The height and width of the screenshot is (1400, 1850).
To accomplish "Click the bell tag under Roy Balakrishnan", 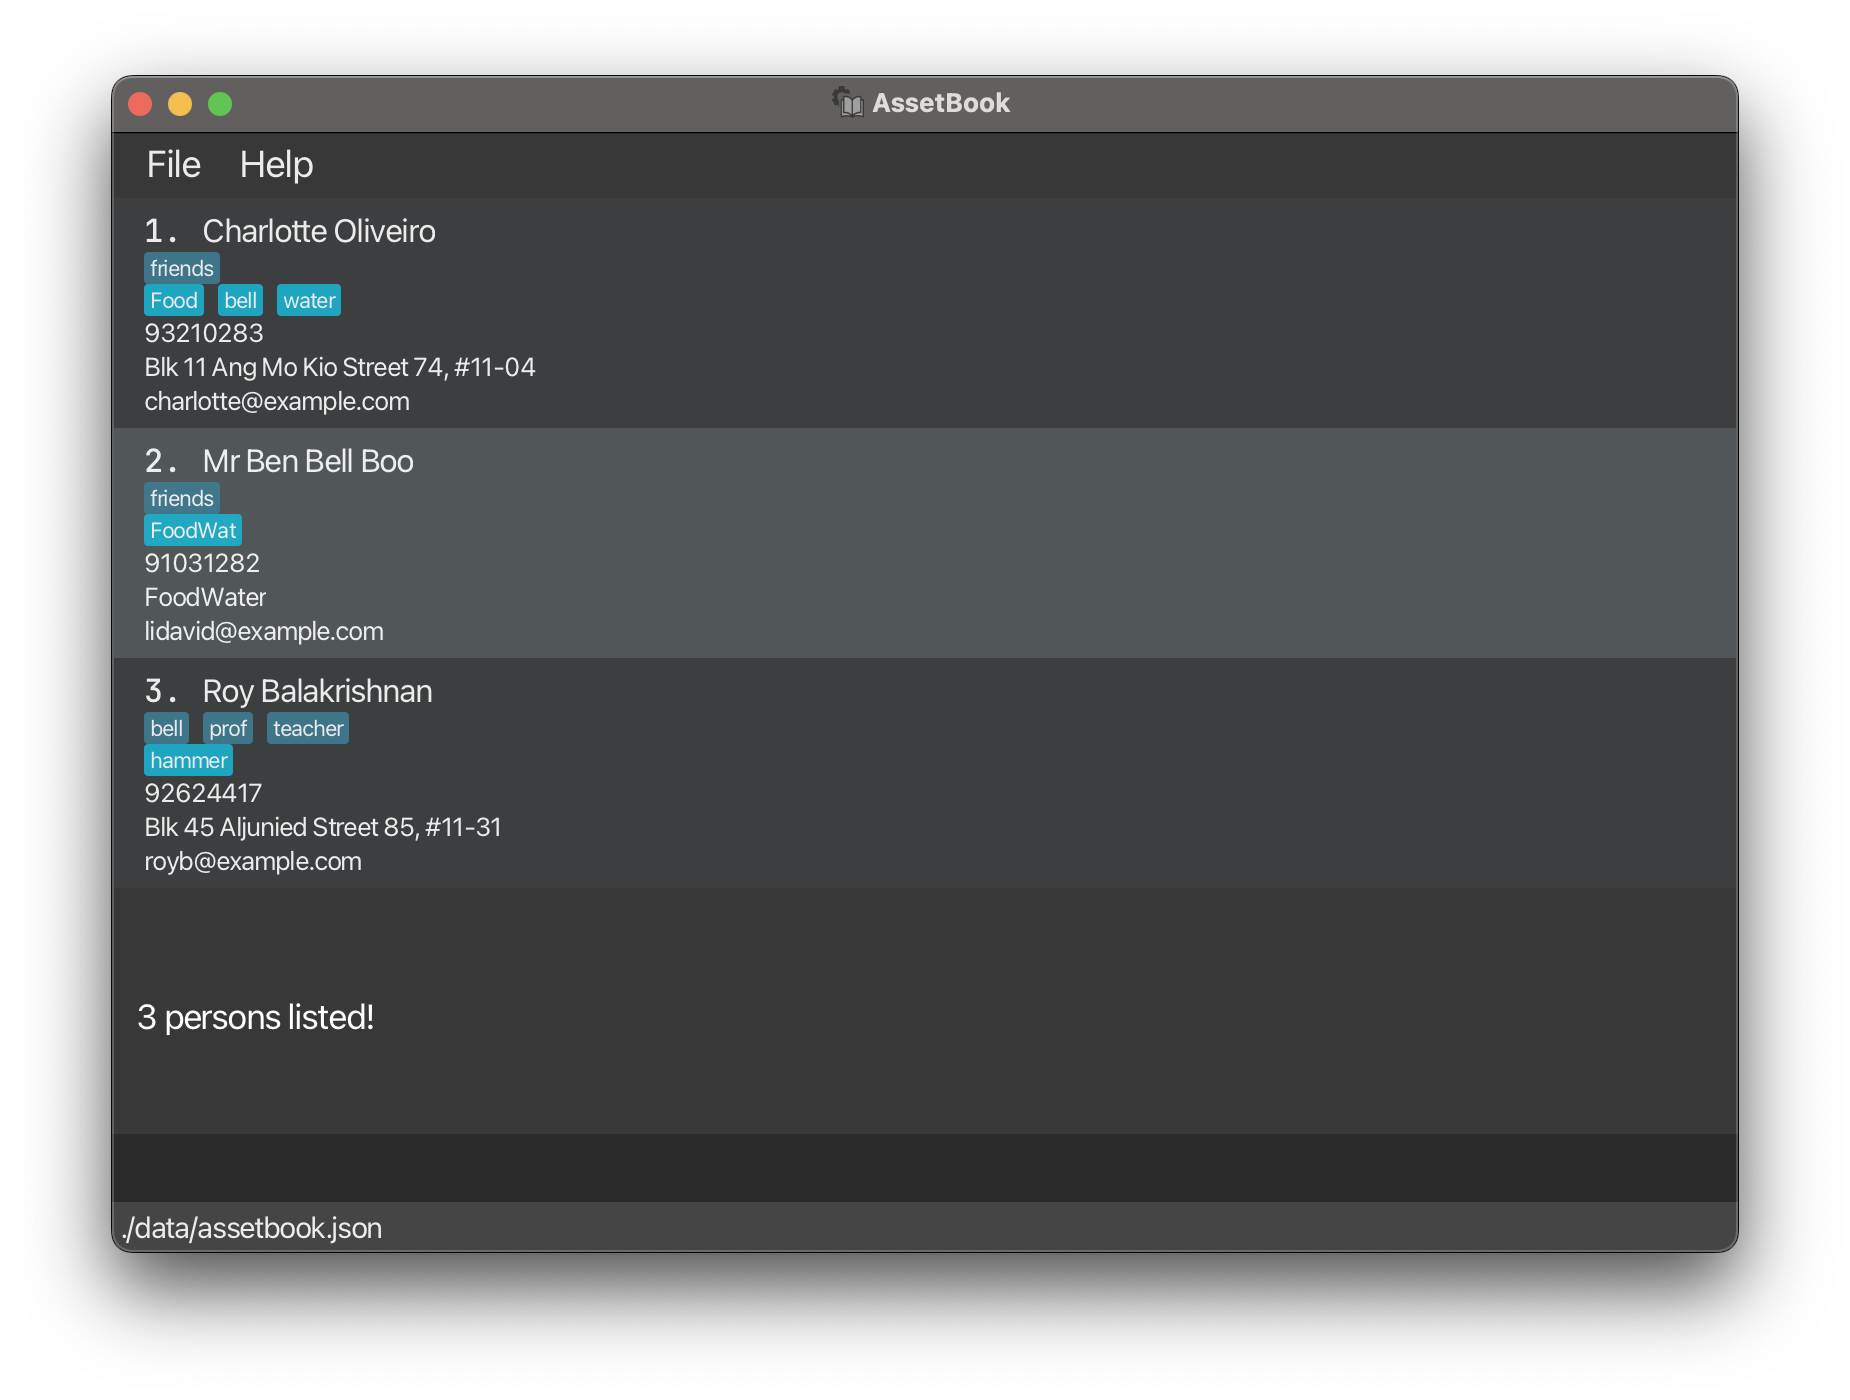I will pyautogui.click(x=166, y=728).
